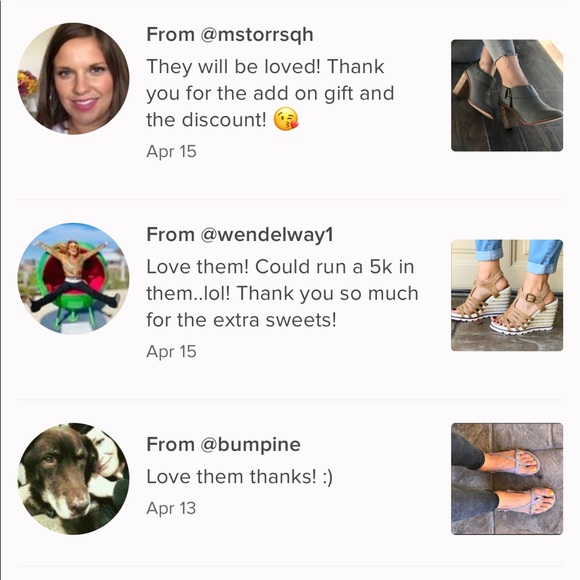Tap the kissing face emoji

point(286,119)
